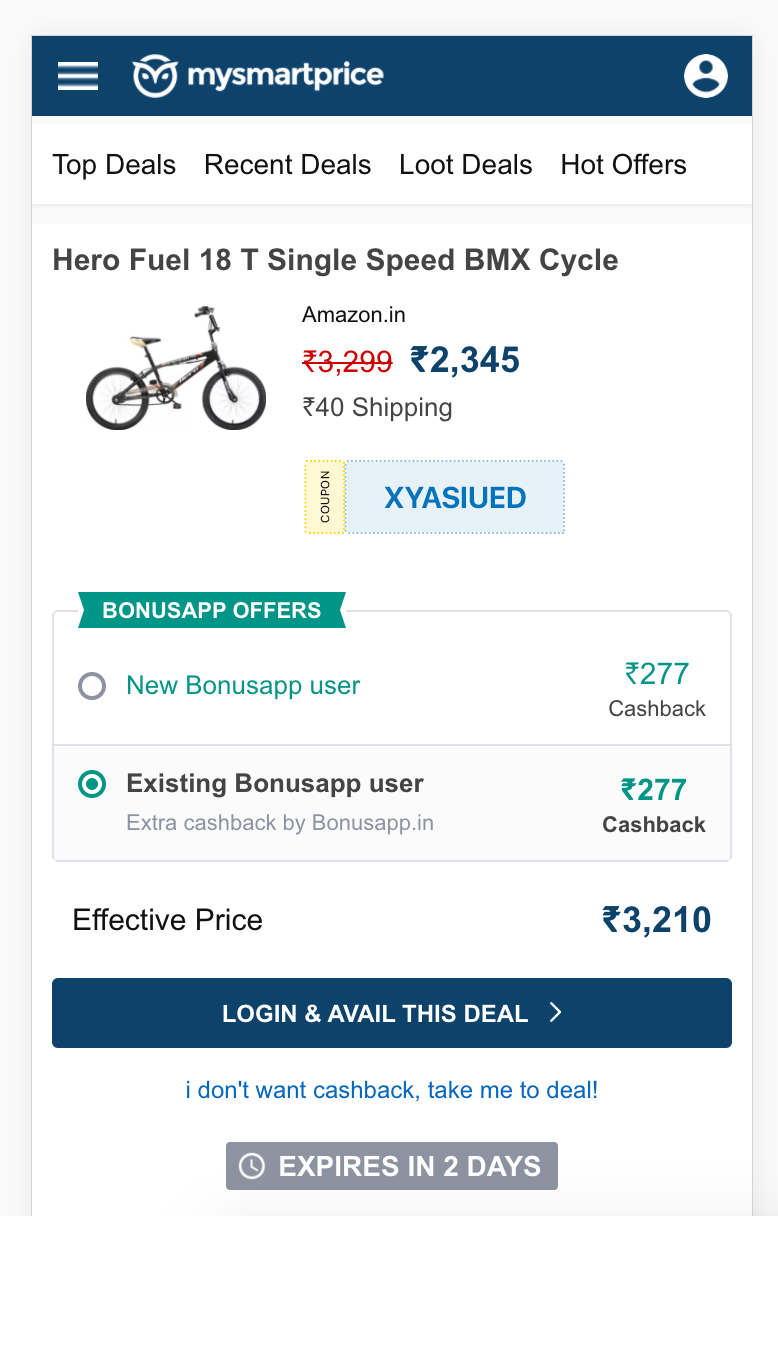778x1350 pixels.
Task: Select the New Bonusapp user radio button
Action: click(x=92, y=686)
